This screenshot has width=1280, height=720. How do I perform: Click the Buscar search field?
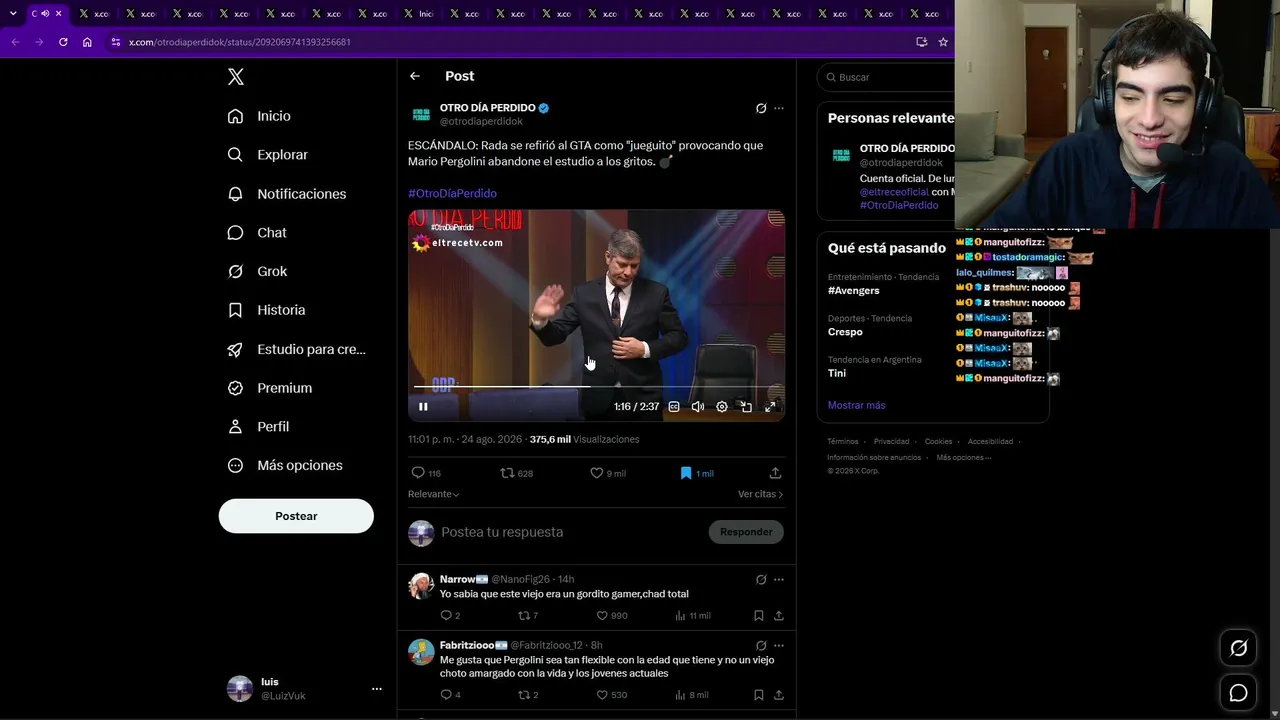tap(886, 77)
